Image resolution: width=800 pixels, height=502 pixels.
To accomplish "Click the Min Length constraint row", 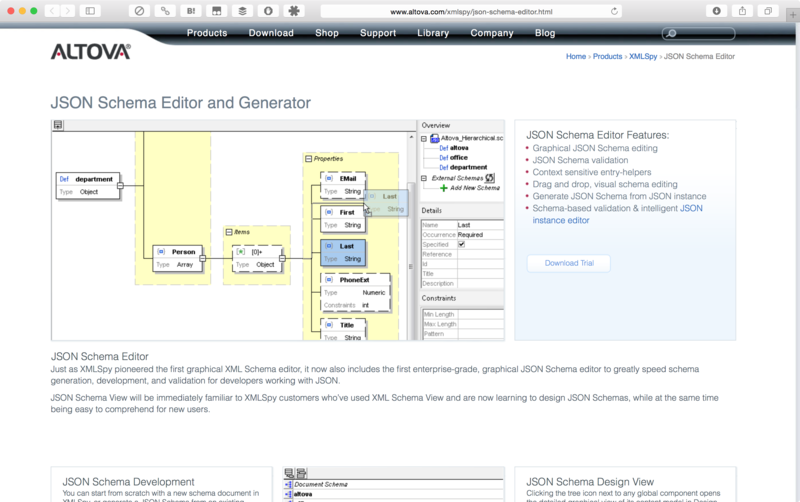I will point(463,314).
